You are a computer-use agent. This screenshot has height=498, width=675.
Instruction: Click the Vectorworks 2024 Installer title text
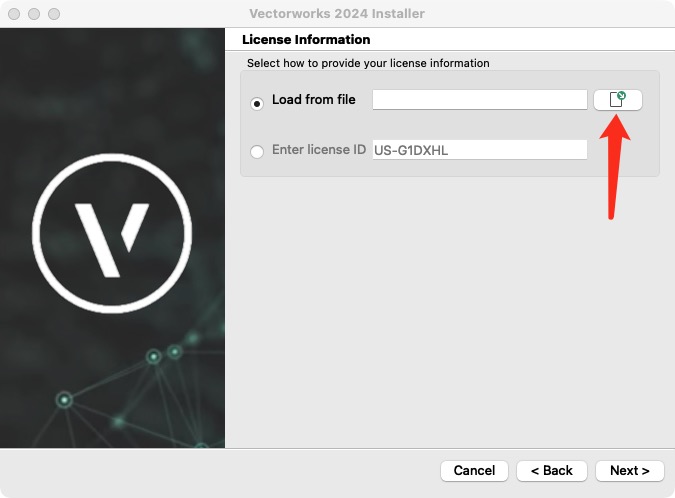click(x=337, y=13)
